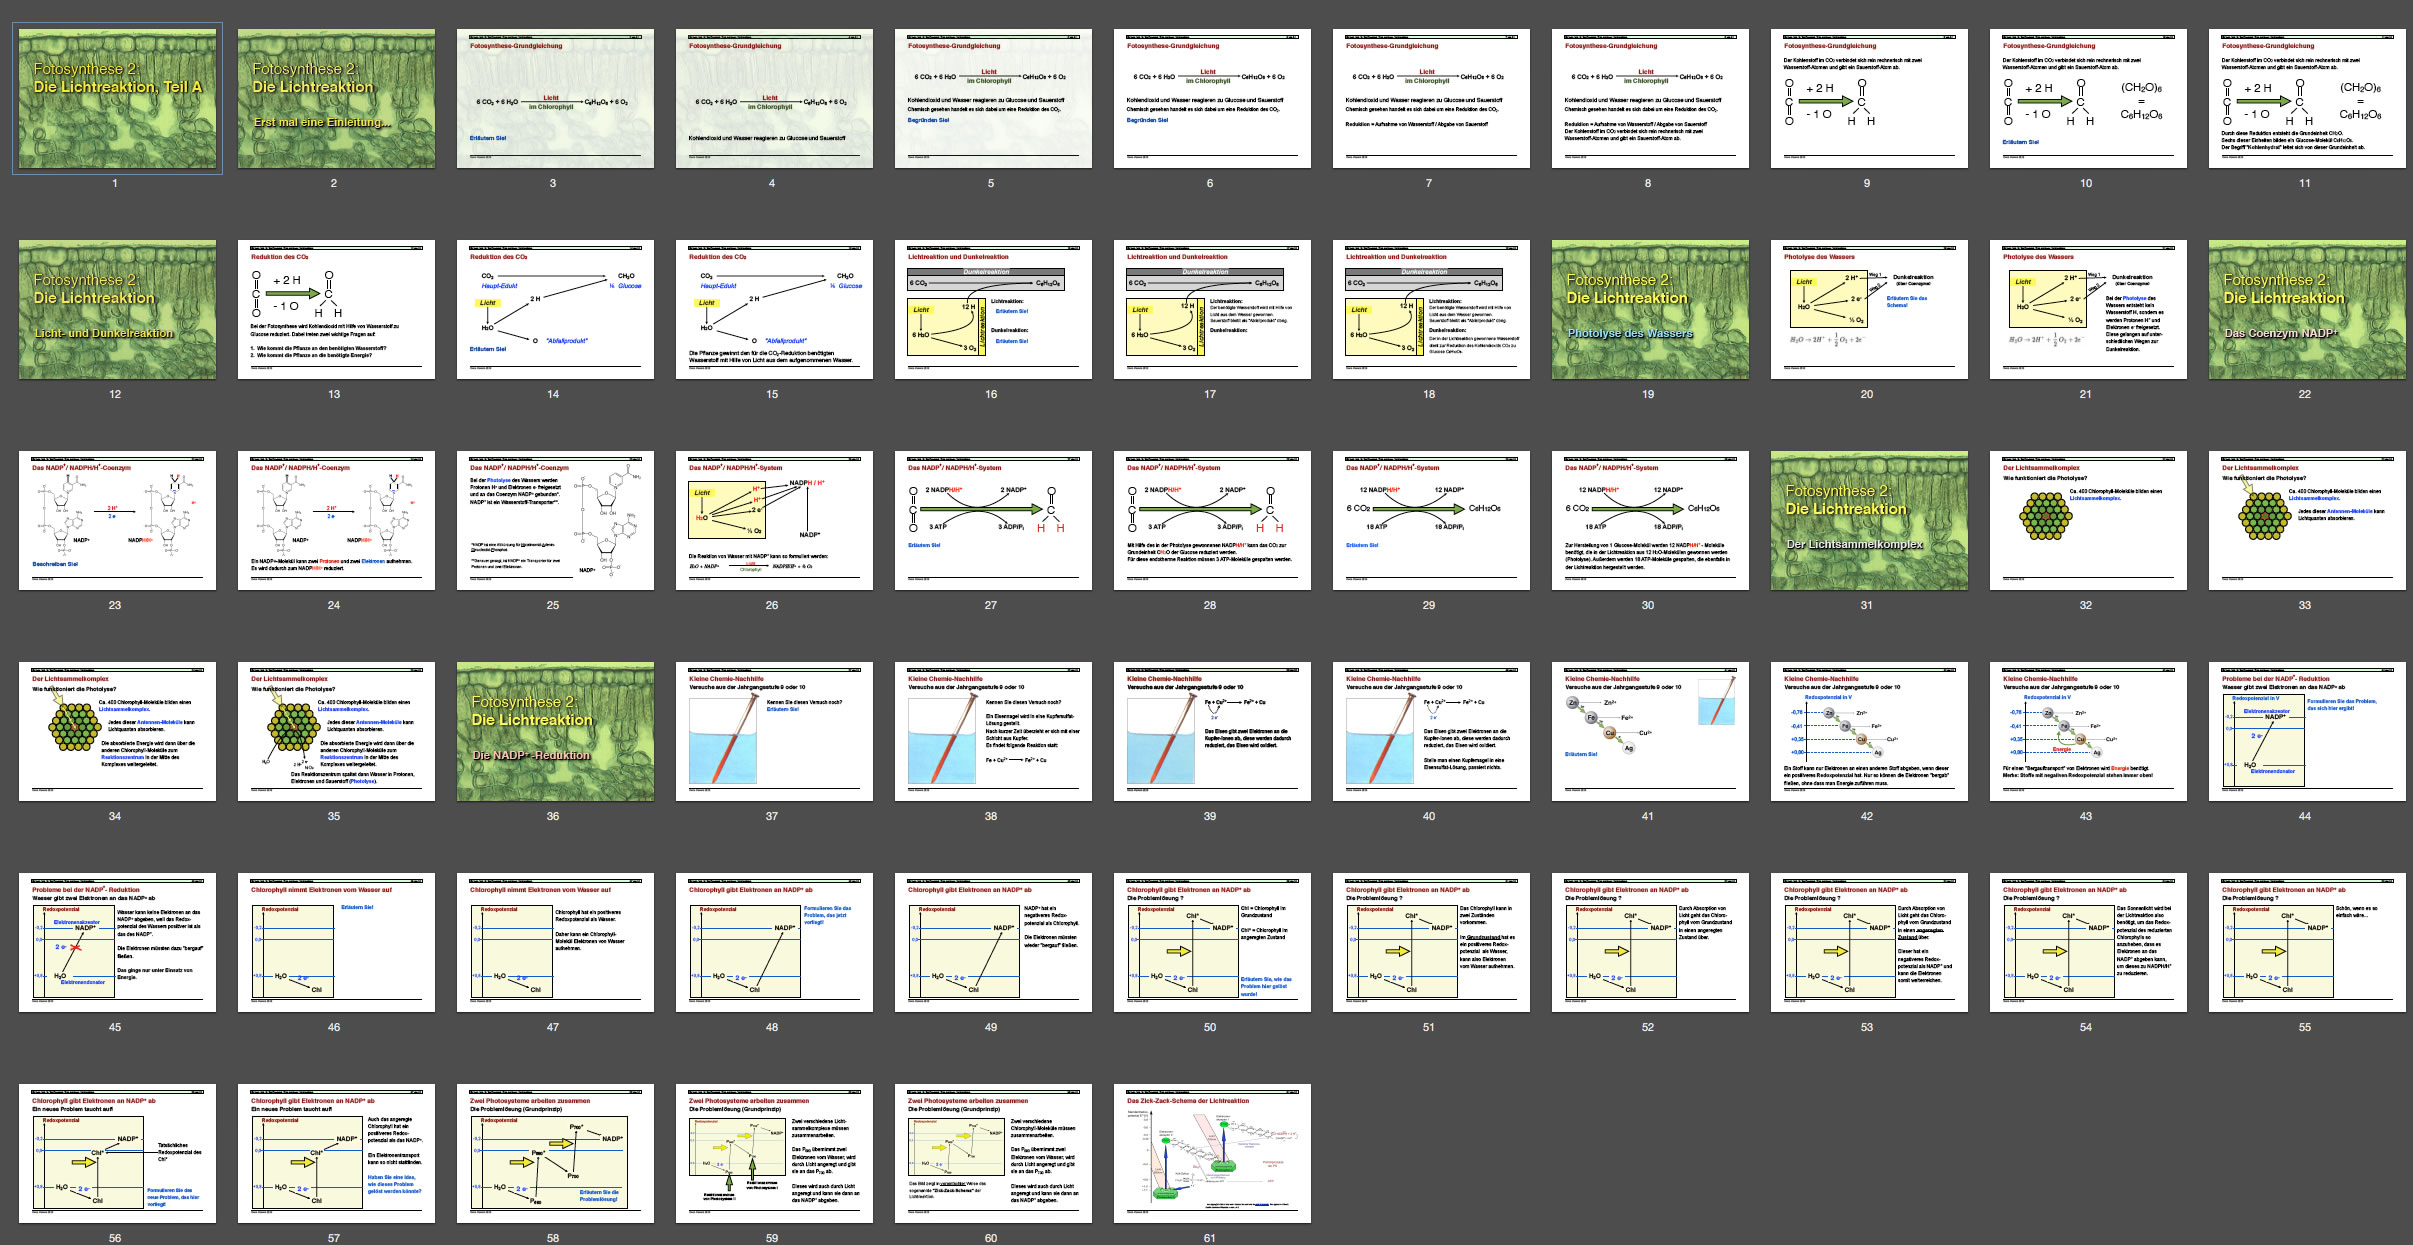The height and width of the screenshot is (1245, 2413).
Task: Click slide 3, the first Fotosynthese-Grundgleichung slide
Action: coord(555,98)
